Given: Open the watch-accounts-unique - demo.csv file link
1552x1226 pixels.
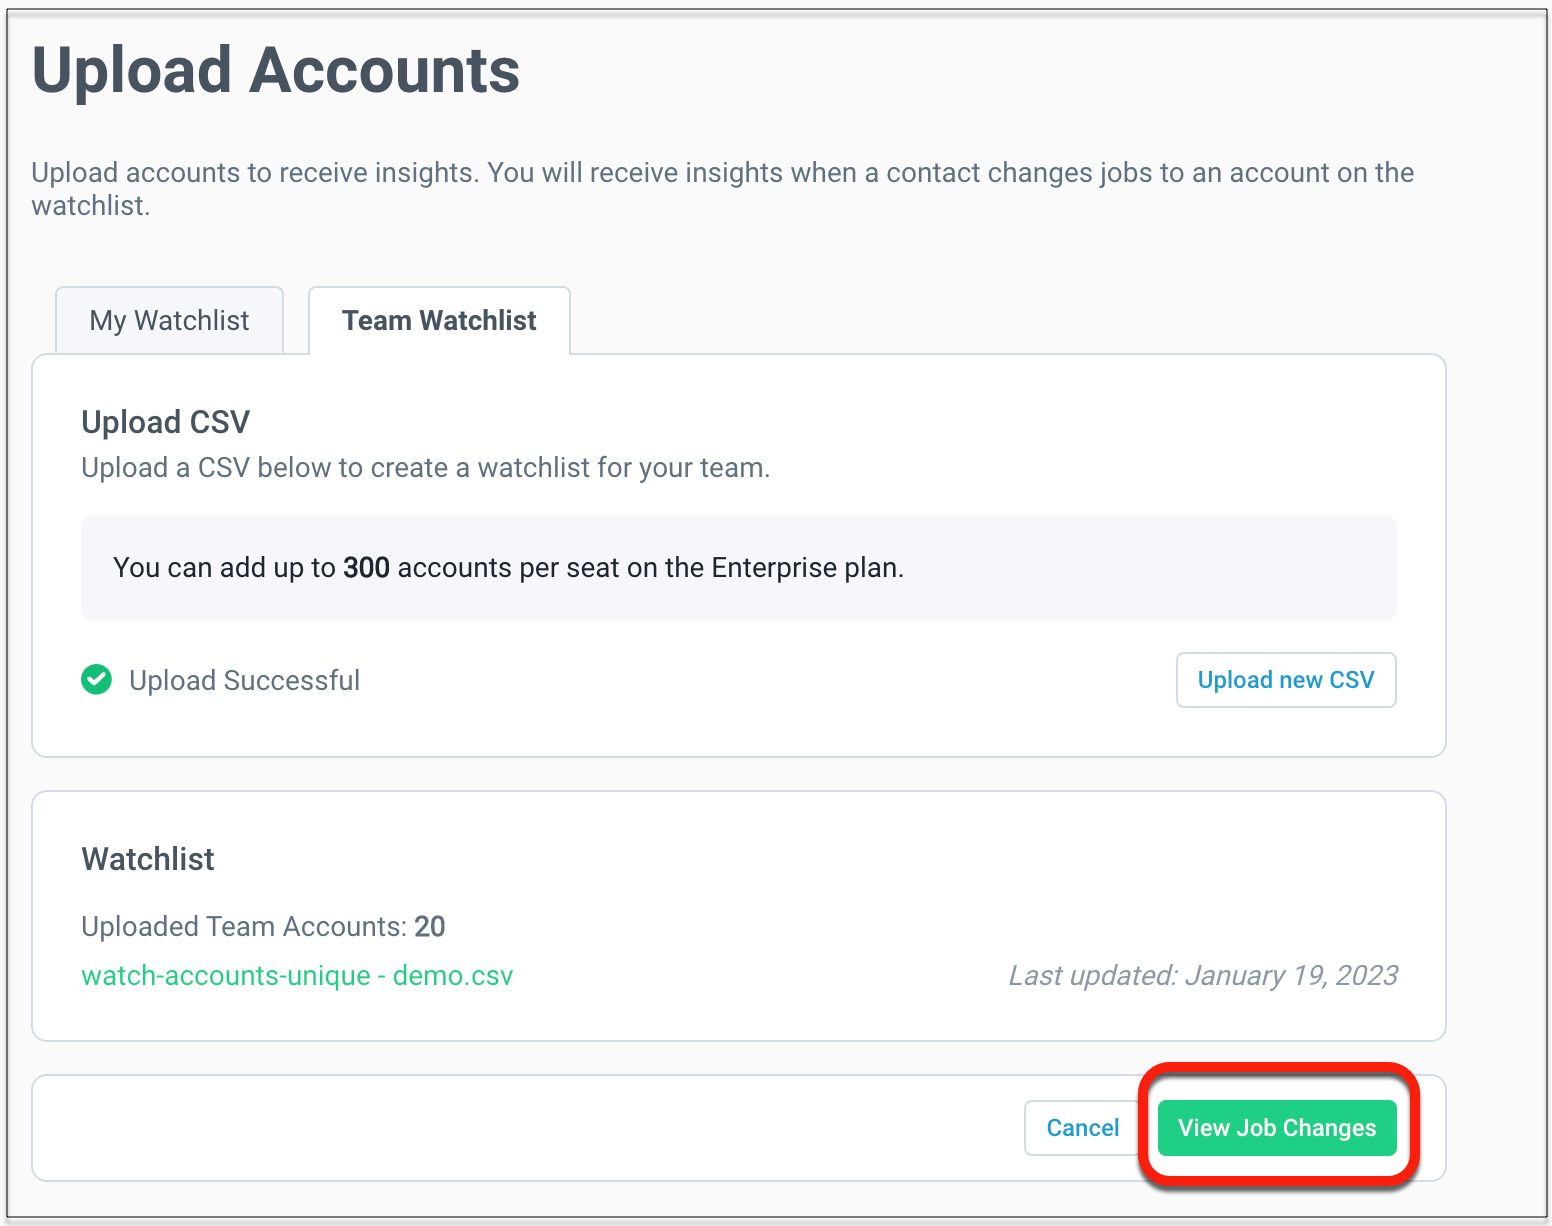Looking at the screenshot, I should point(297,975).
